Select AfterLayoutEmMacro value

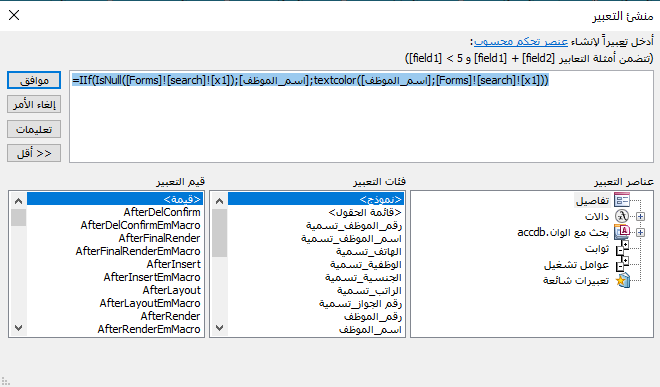click(x=115, y=304)
